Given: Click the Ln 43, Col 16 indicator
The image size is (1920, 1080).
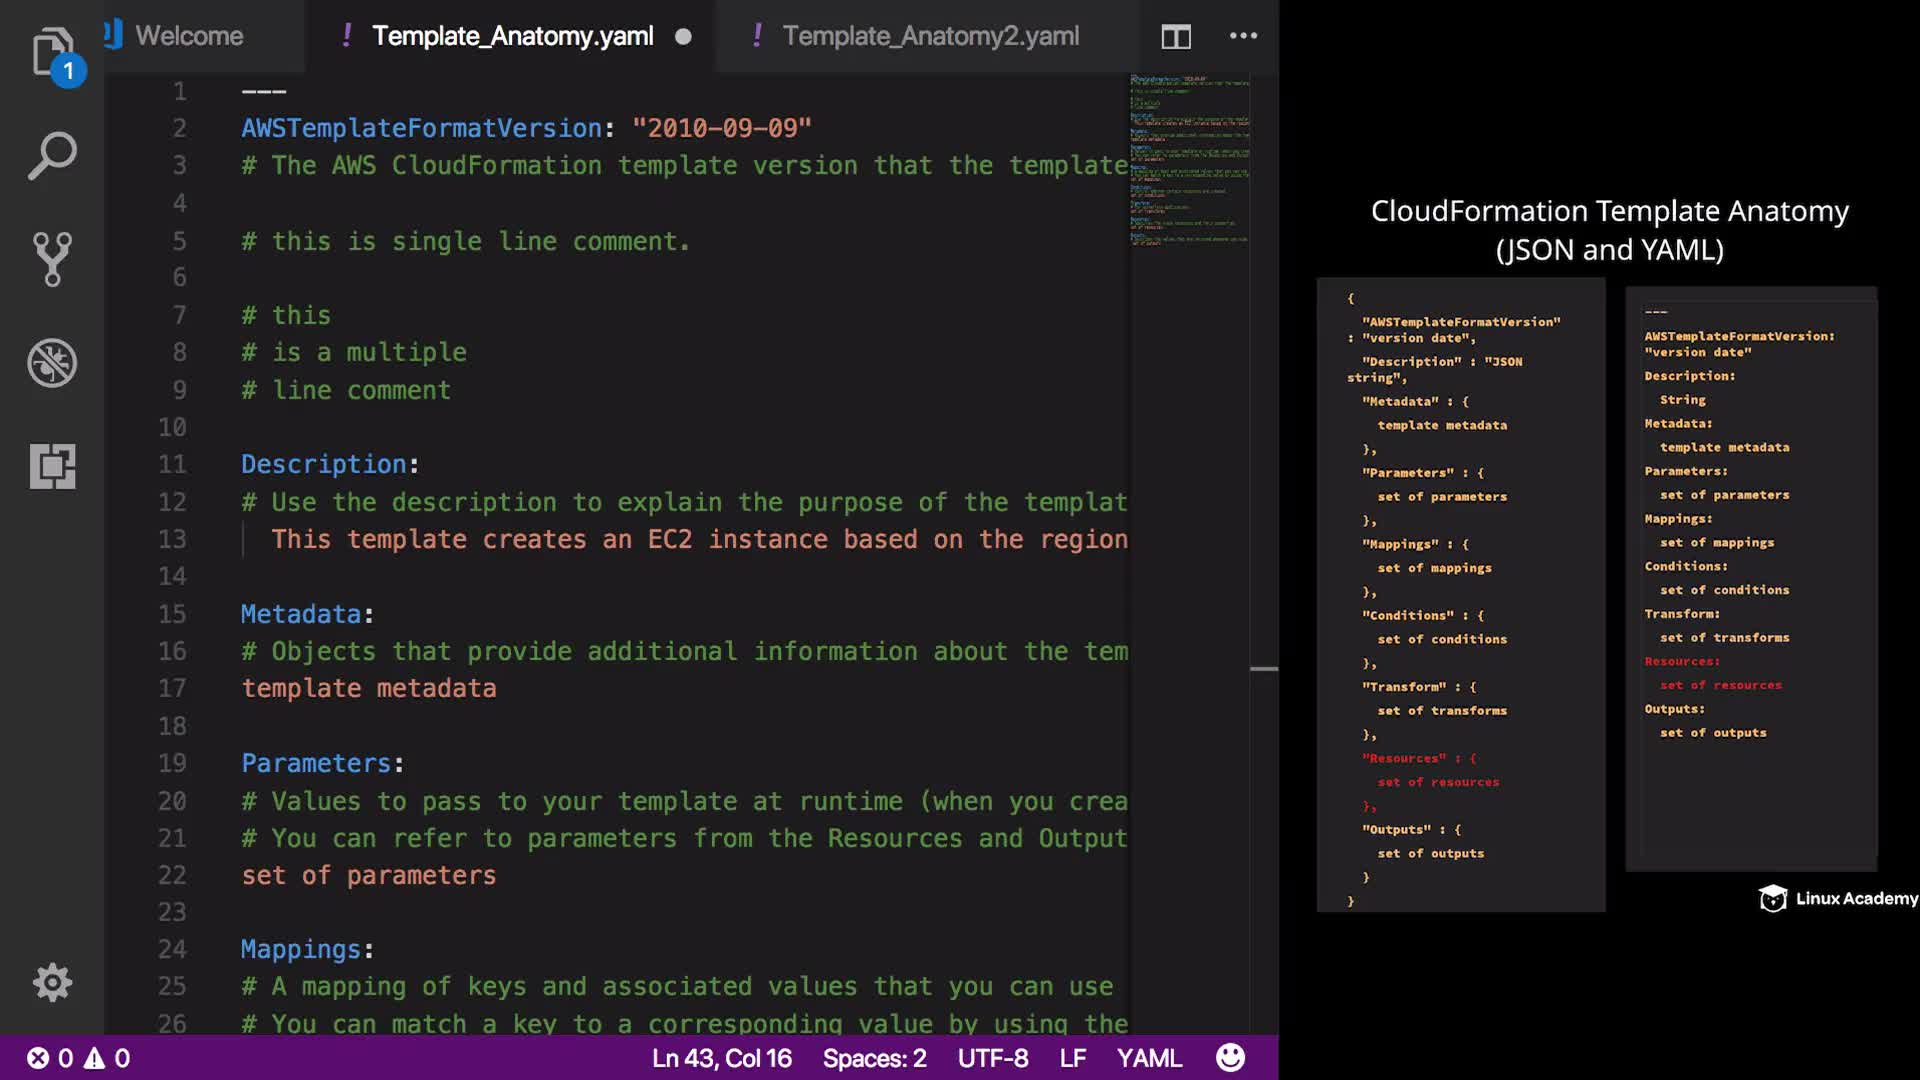Looking at the screenshot, I should (x=721, y=1058).
